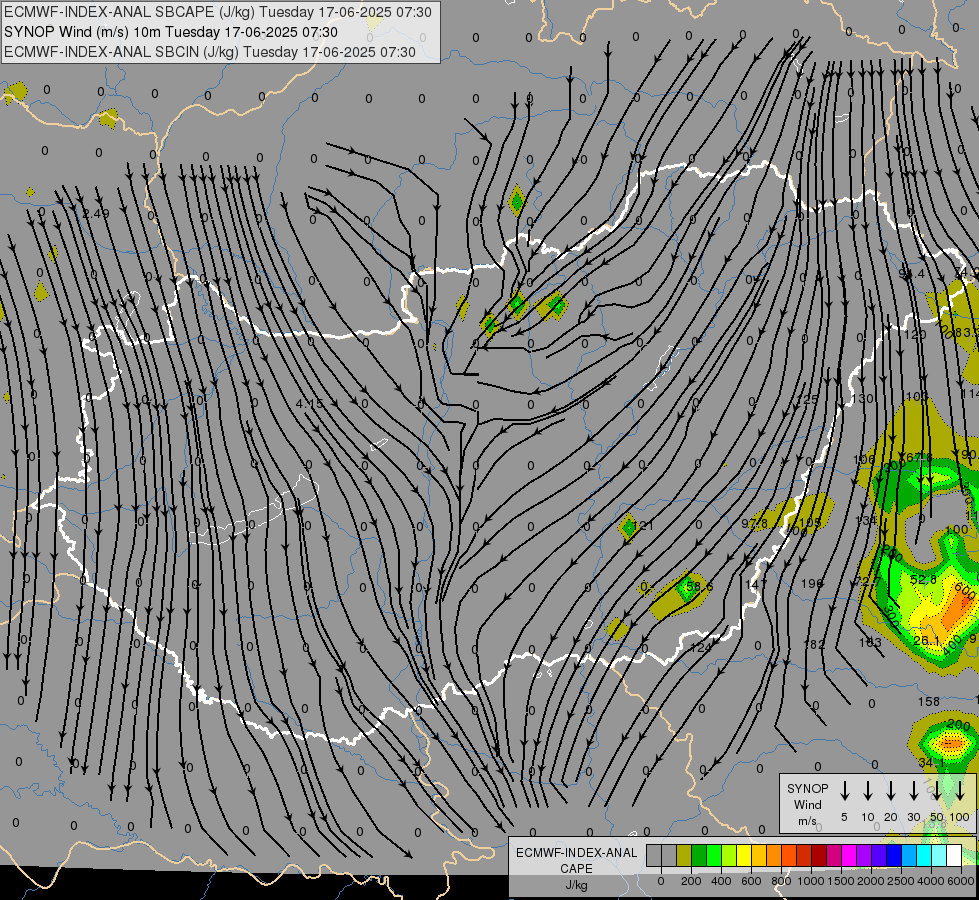979x900 pixels.
Task: Click the 30 m/s wind arrow in legend
Action: (913, 791)
